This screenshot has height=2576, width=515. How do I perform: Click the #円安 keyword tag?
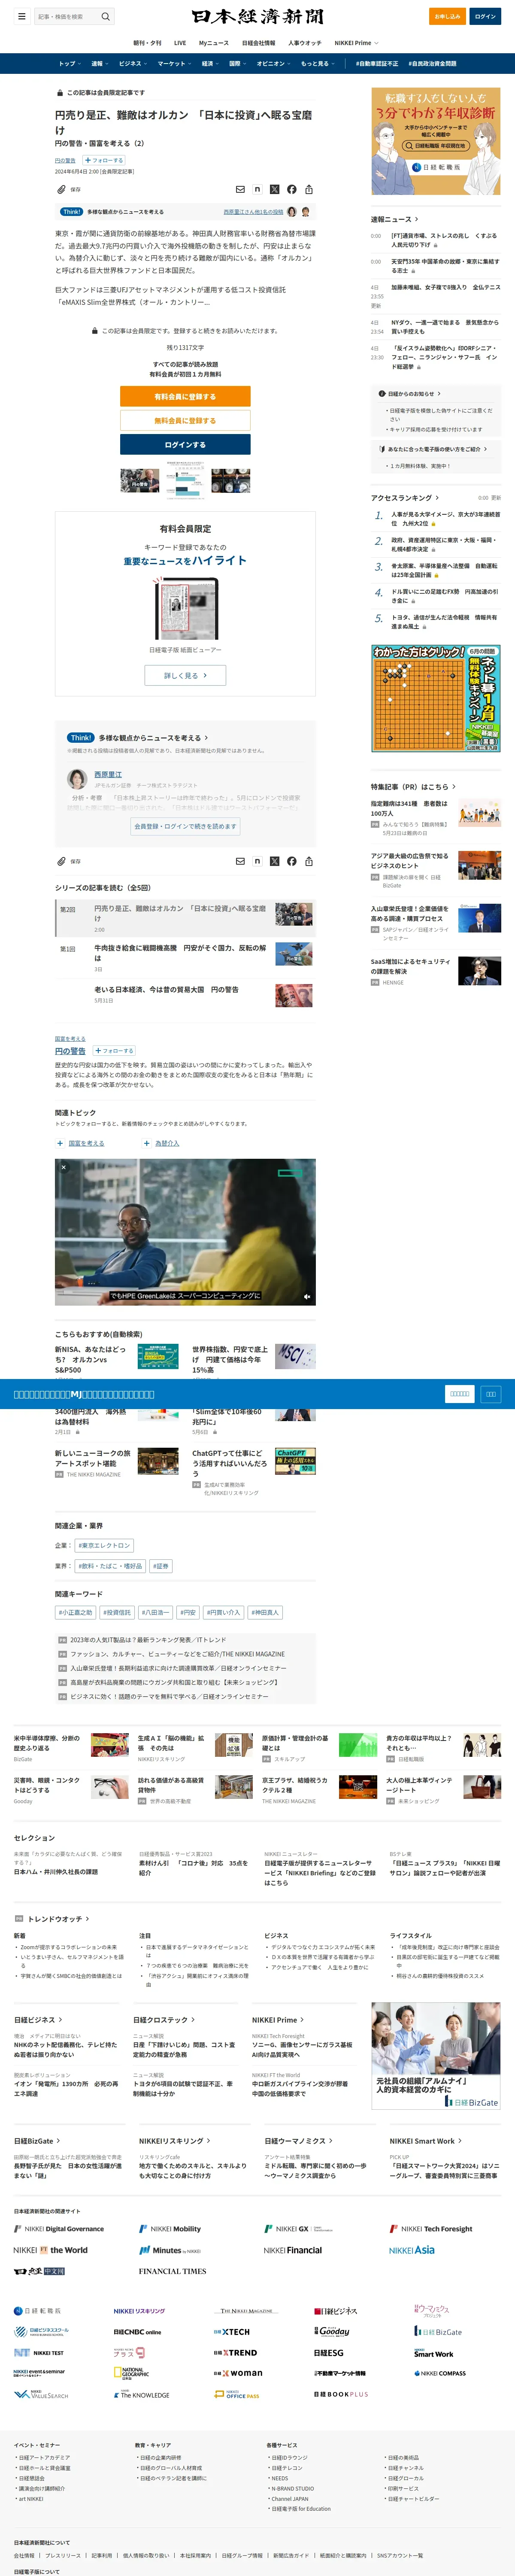pyautogui.click(x=188, y=1612)
